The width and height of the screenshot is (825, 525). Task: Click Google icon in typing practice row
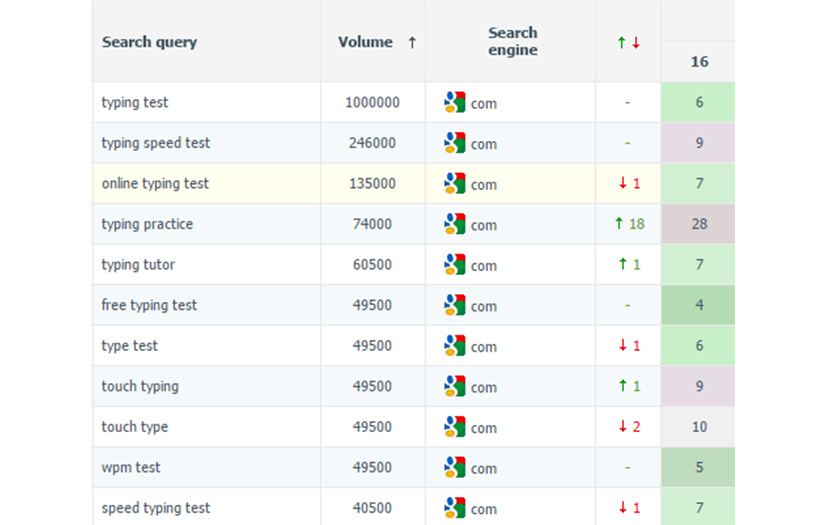[x=455, y=224]
